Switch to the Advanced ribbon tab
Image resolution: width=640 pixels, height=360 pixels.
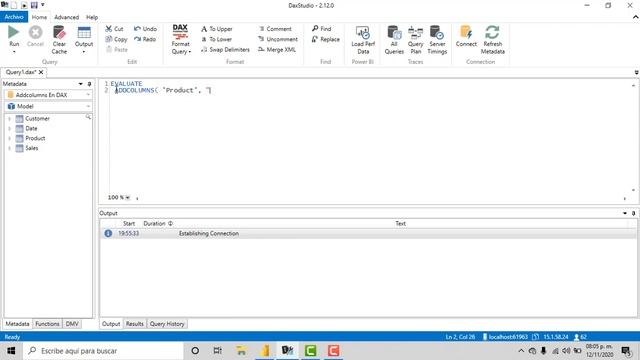coord(67,17)
